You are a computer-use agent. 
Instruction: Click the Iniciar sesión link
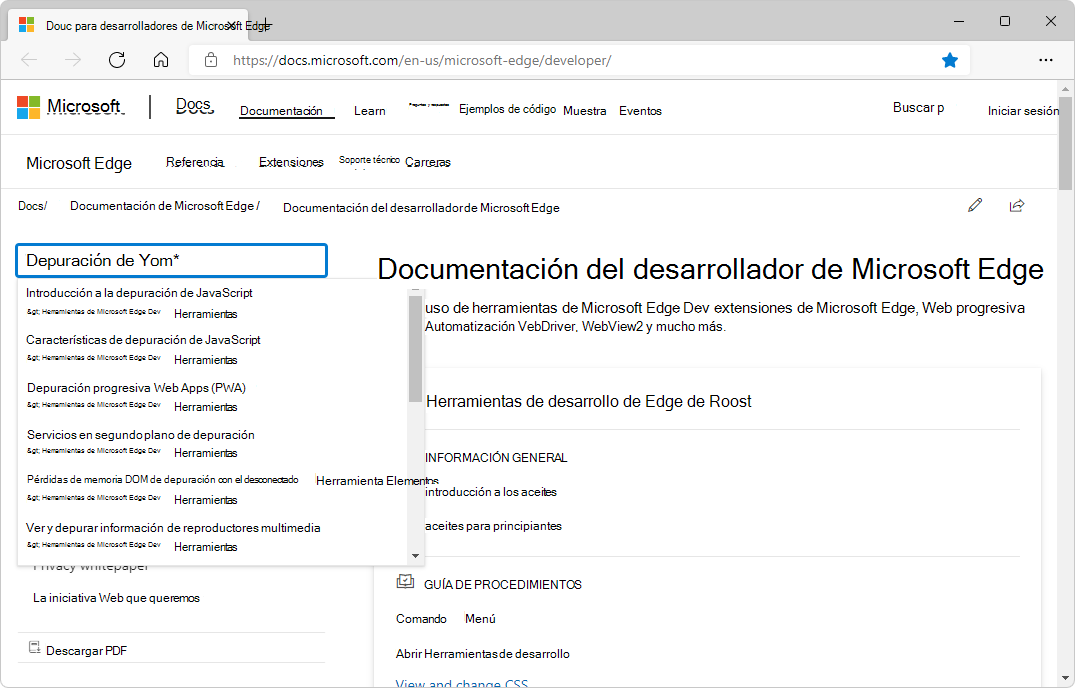click(x=1023, y=111)
